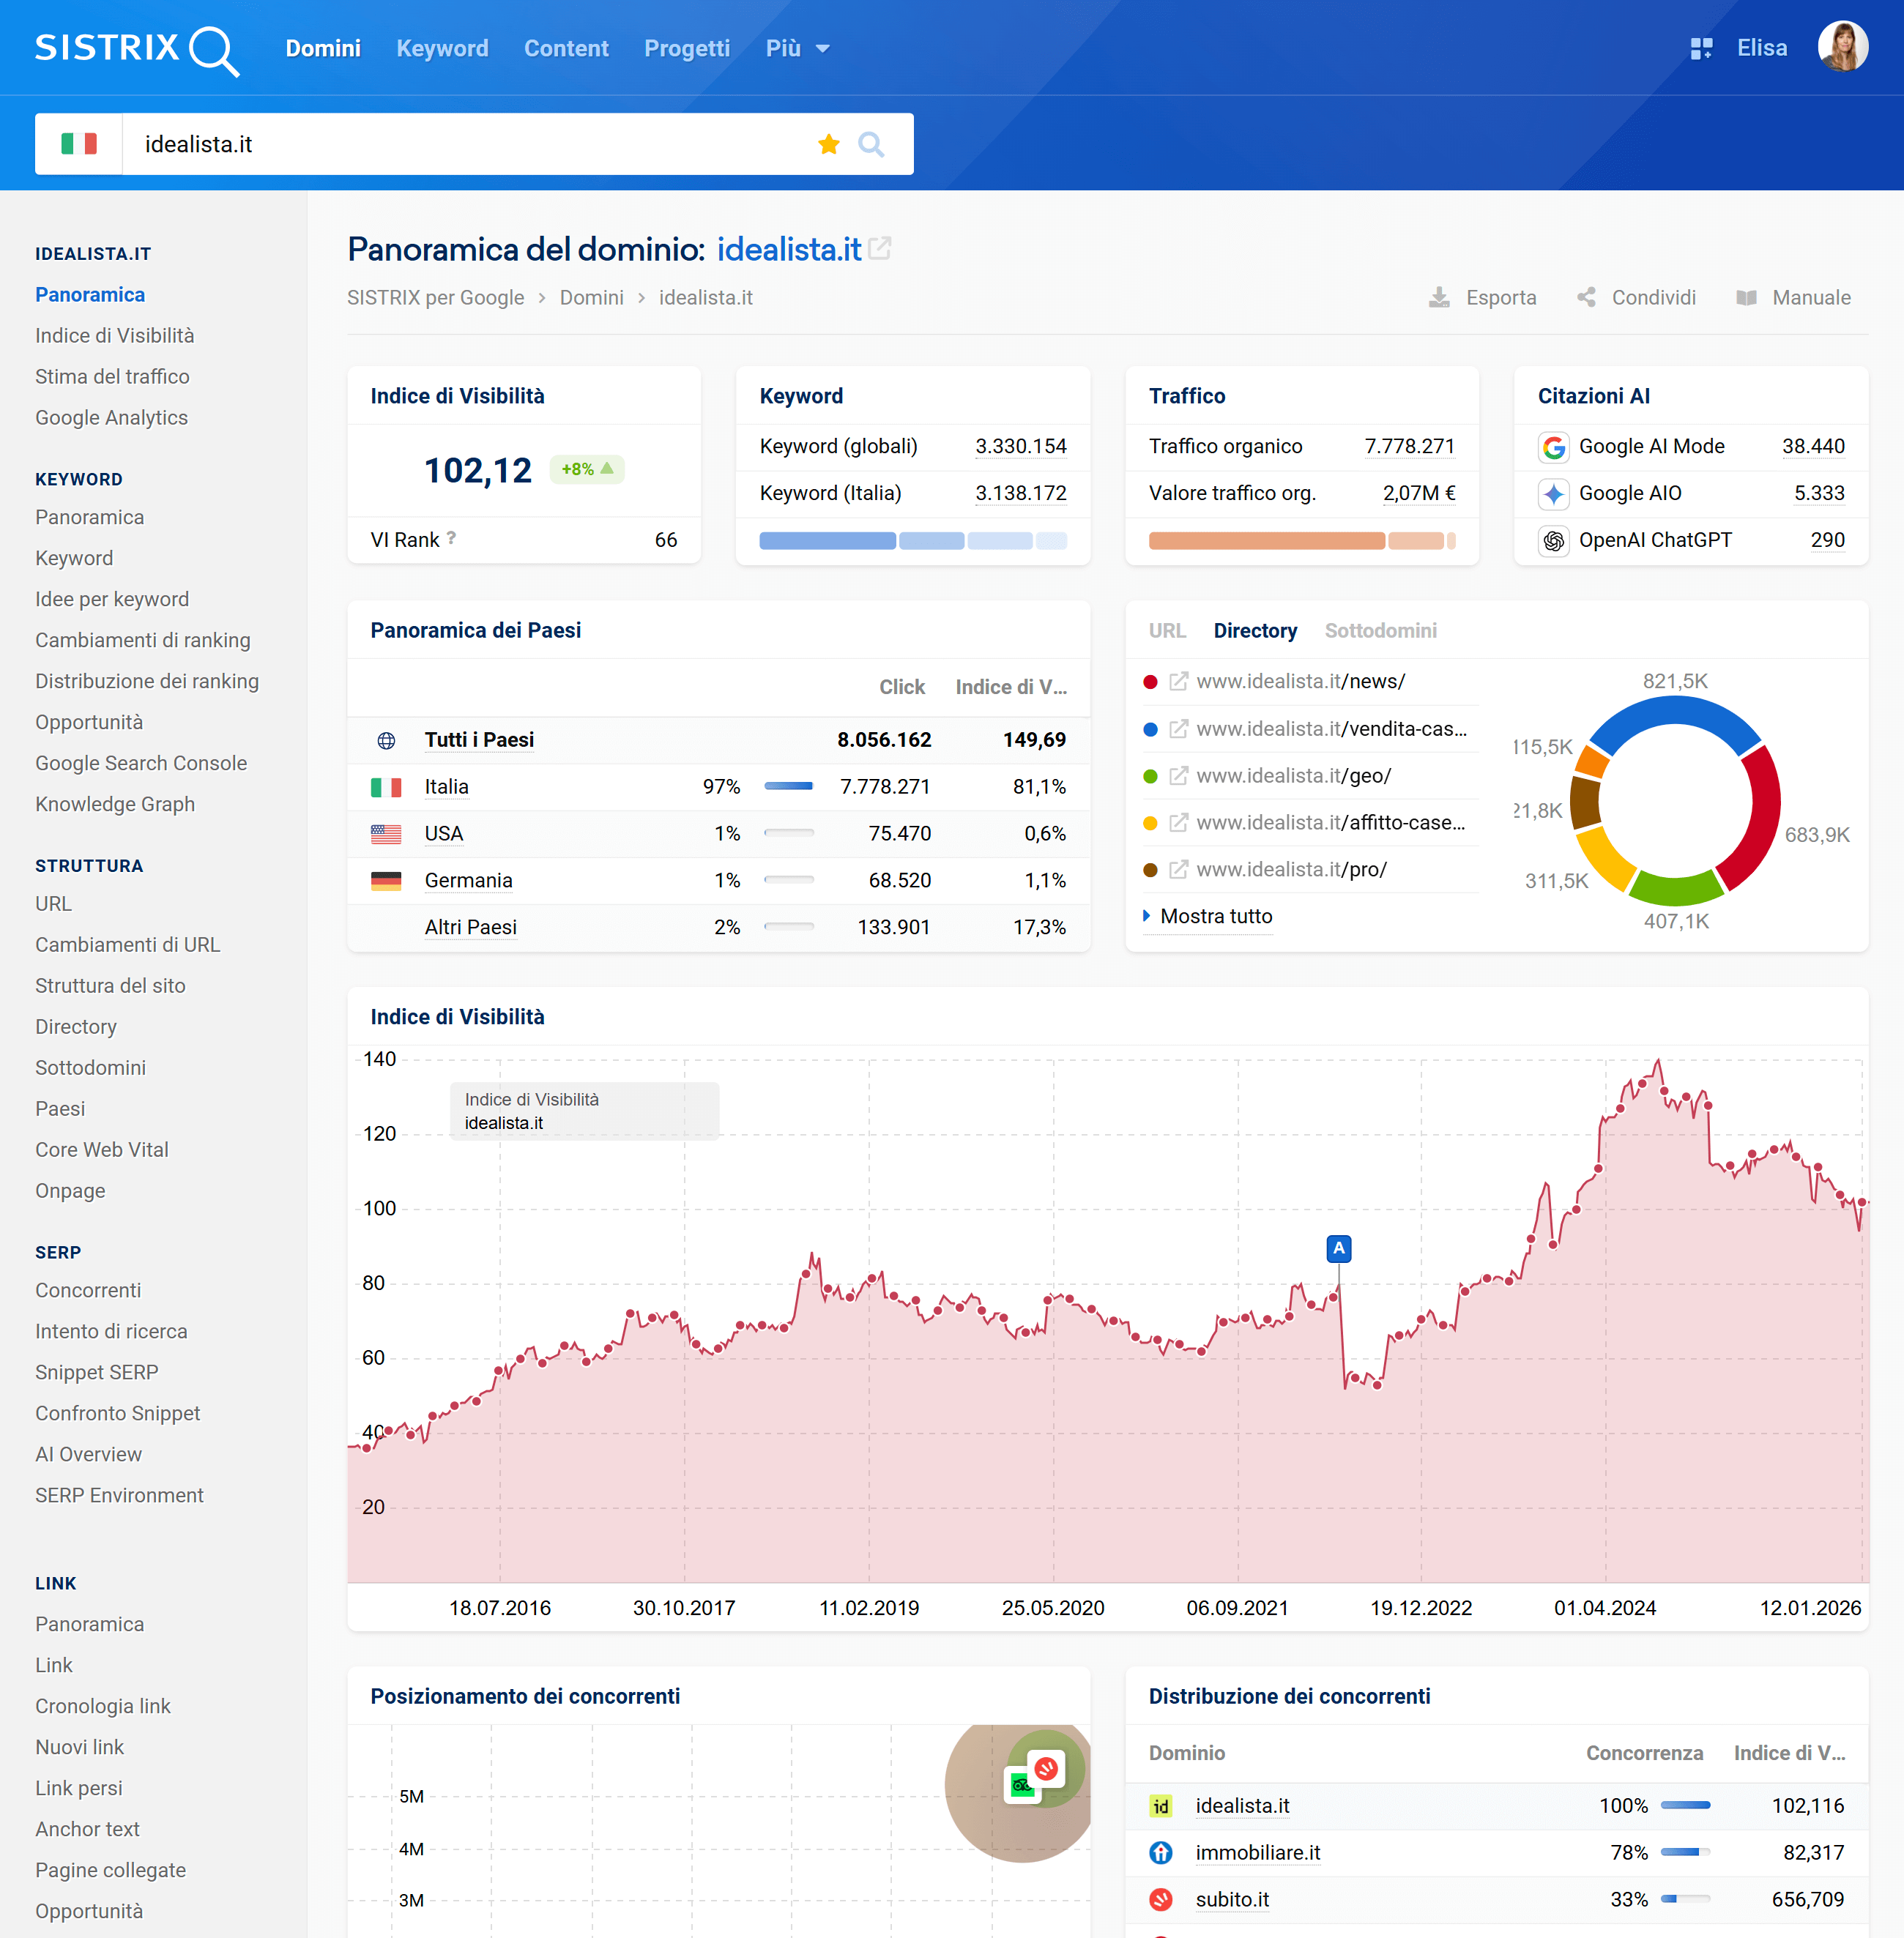Open Keyword in top navigation
Screen dimensions: 1904x1938
[x=442, y=48]
